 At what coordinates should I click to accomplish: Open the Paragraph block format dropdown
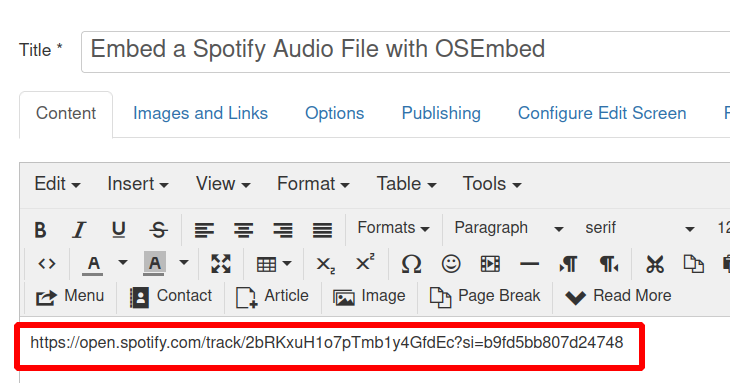click(x=509, y=228)
